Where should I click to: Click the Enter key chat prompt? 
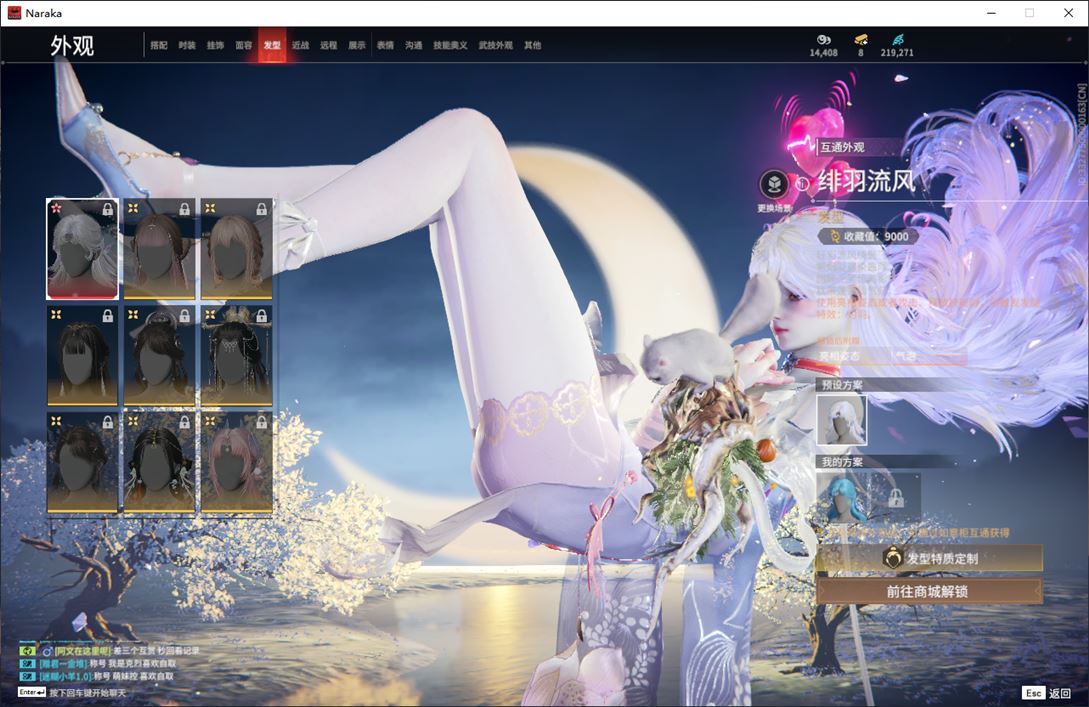(72, 693)
